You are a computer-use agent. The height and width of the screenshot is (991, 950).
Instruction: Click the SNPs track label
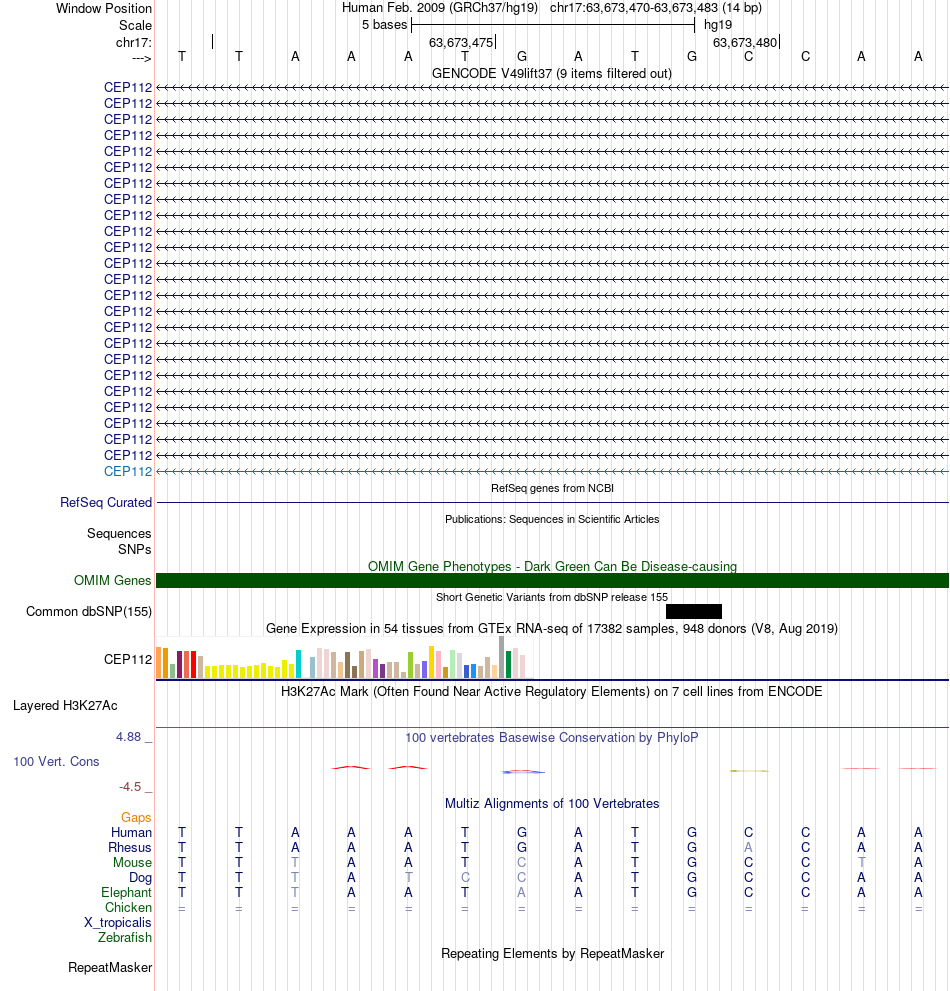[135, 549]
